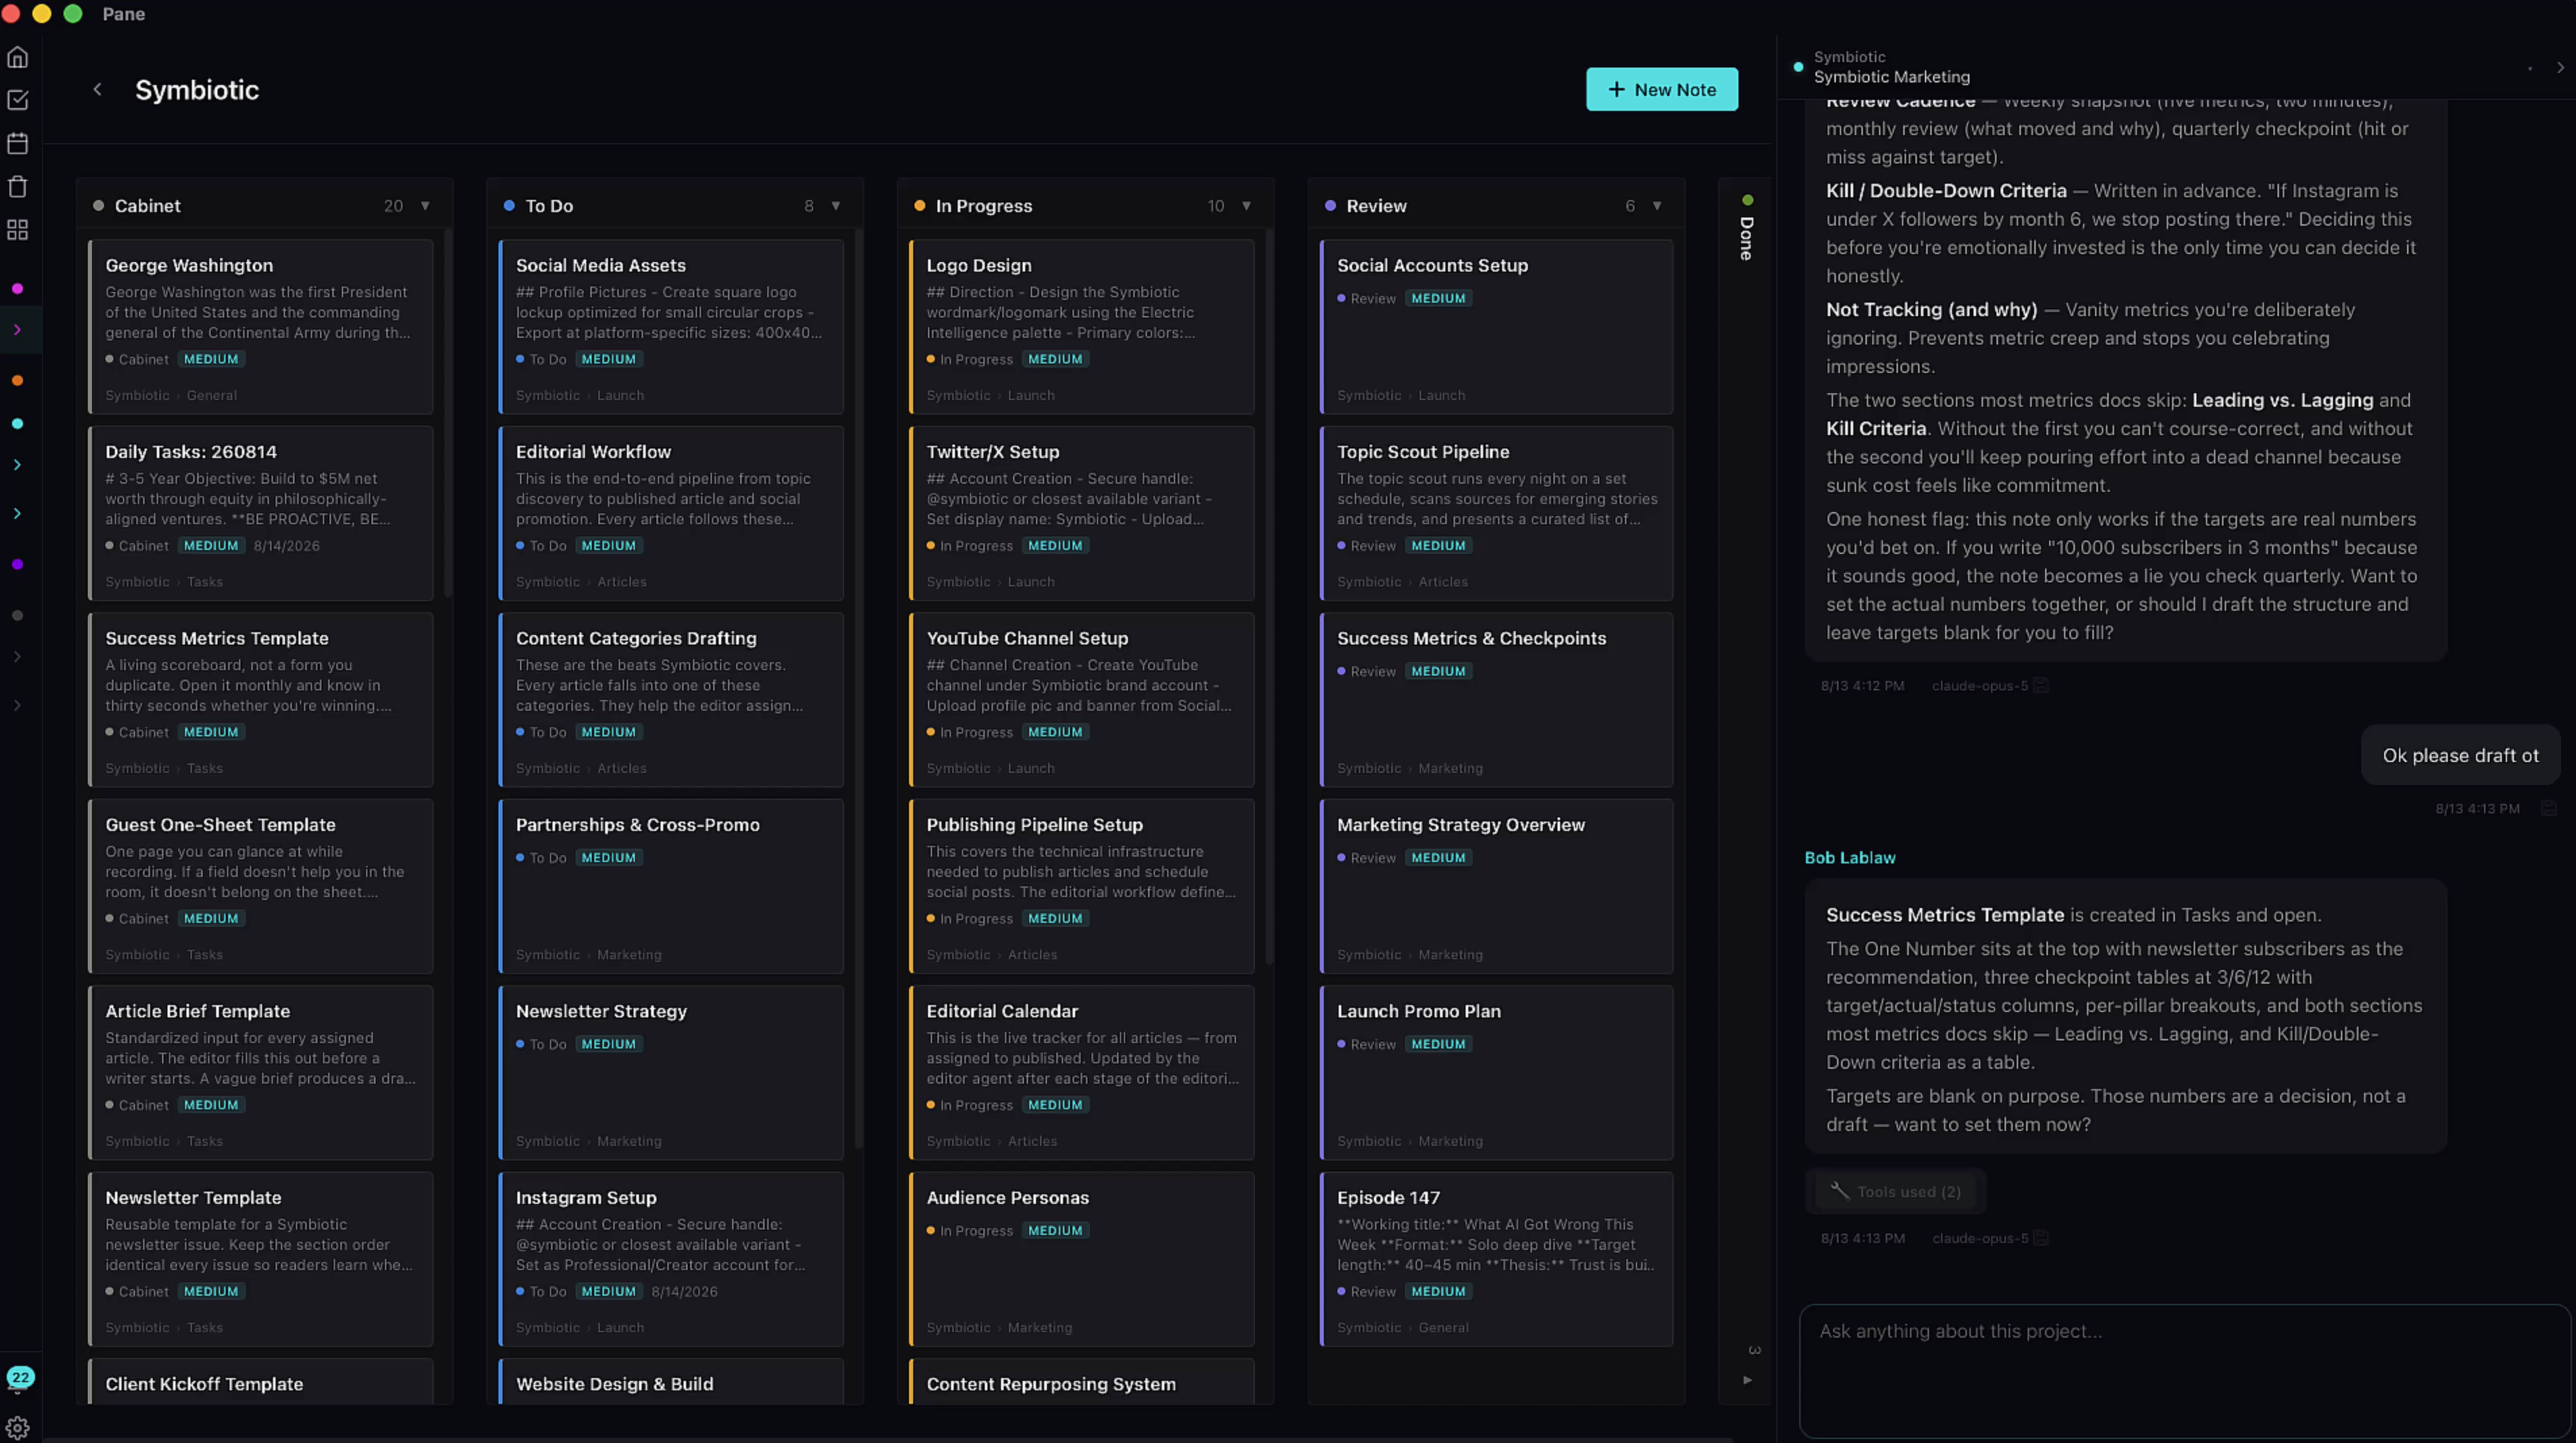Click the Done column label
The height and width of the screenshot is (1443, 2576).
(x=1746, y=238)
